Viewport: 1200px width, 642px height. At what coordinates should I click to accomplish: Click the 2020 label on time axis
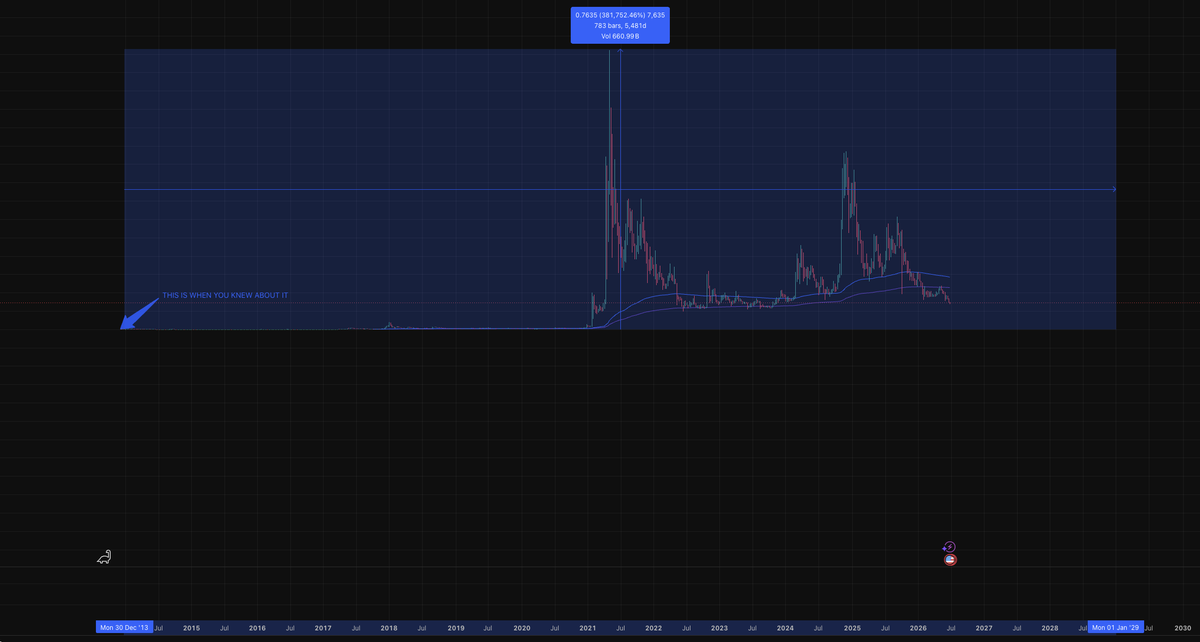(522, 628)
